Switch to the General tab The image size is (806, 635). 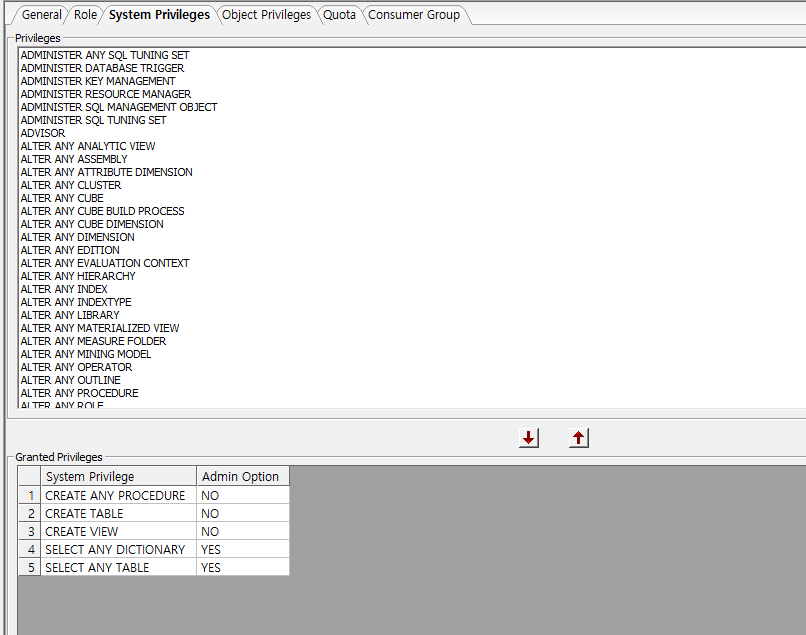coord(41,15)
